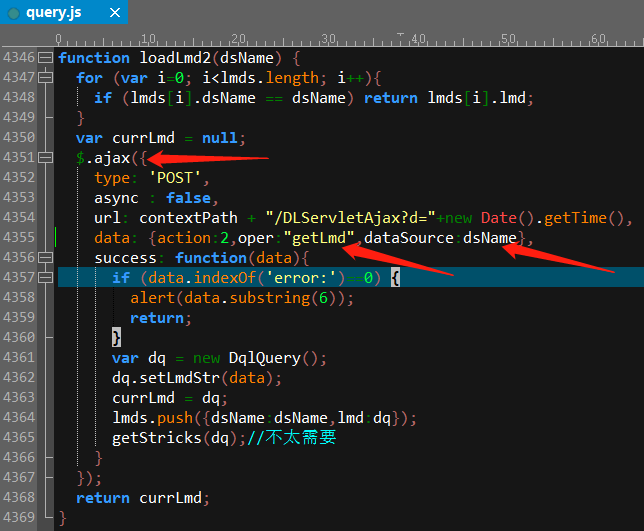This screenshot has width=644, height=531.
Task: Click 'return currLmd' on line 4368
Action: pos(139,498)
